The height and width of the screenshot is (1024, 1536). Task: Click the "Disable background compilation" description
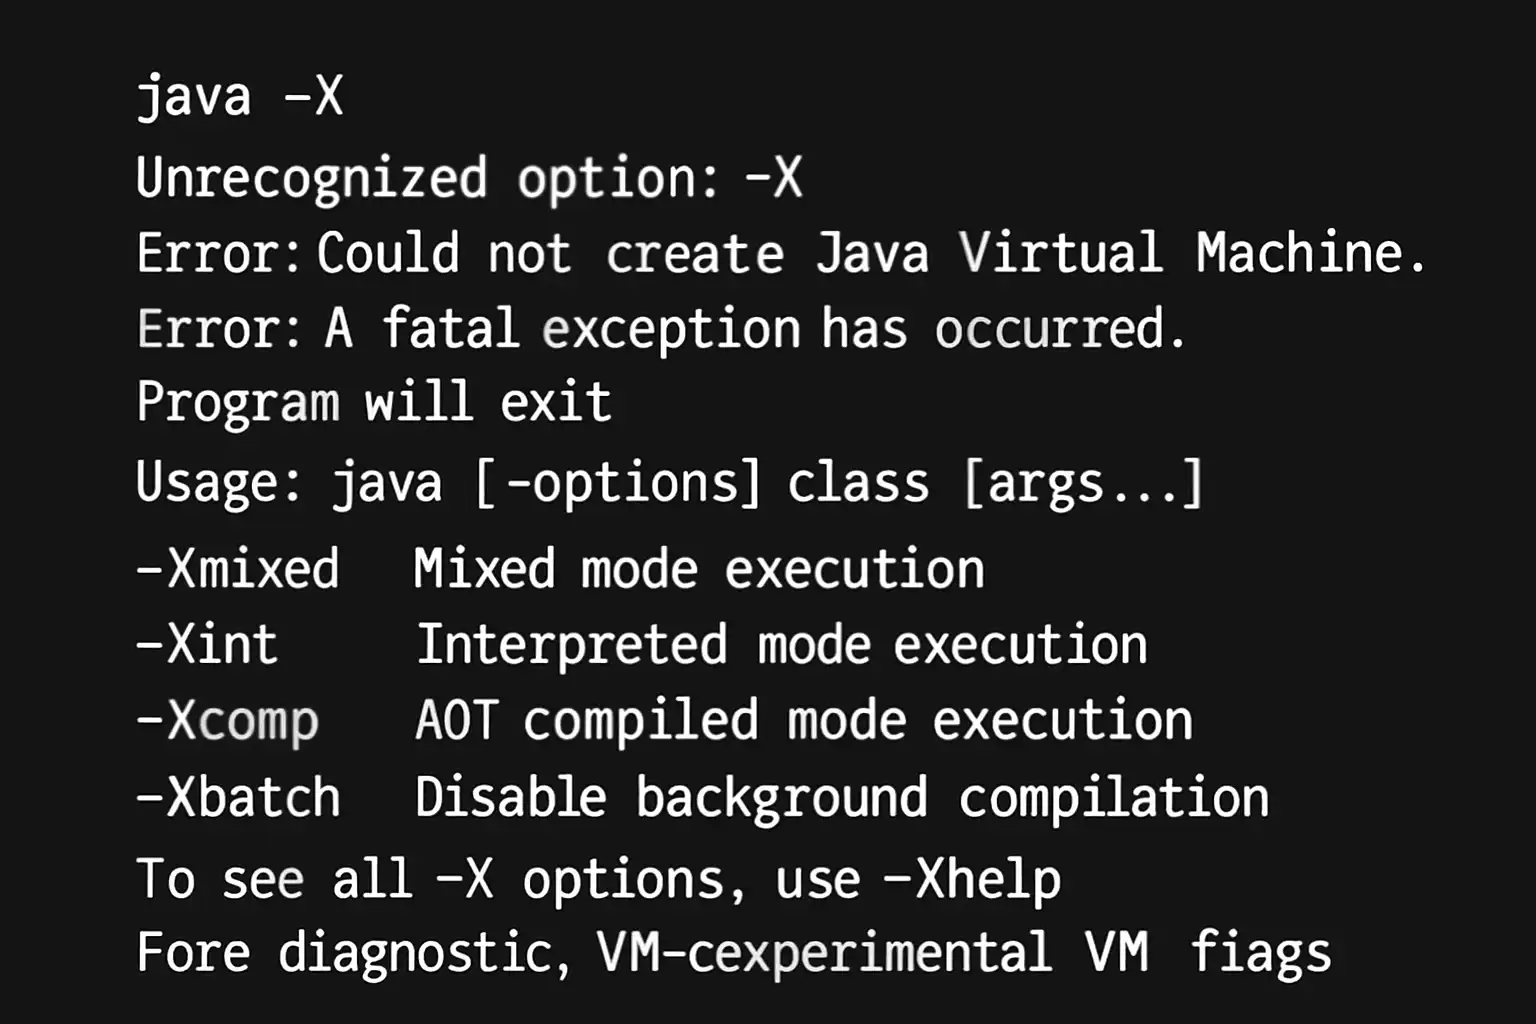click(841, 798)
